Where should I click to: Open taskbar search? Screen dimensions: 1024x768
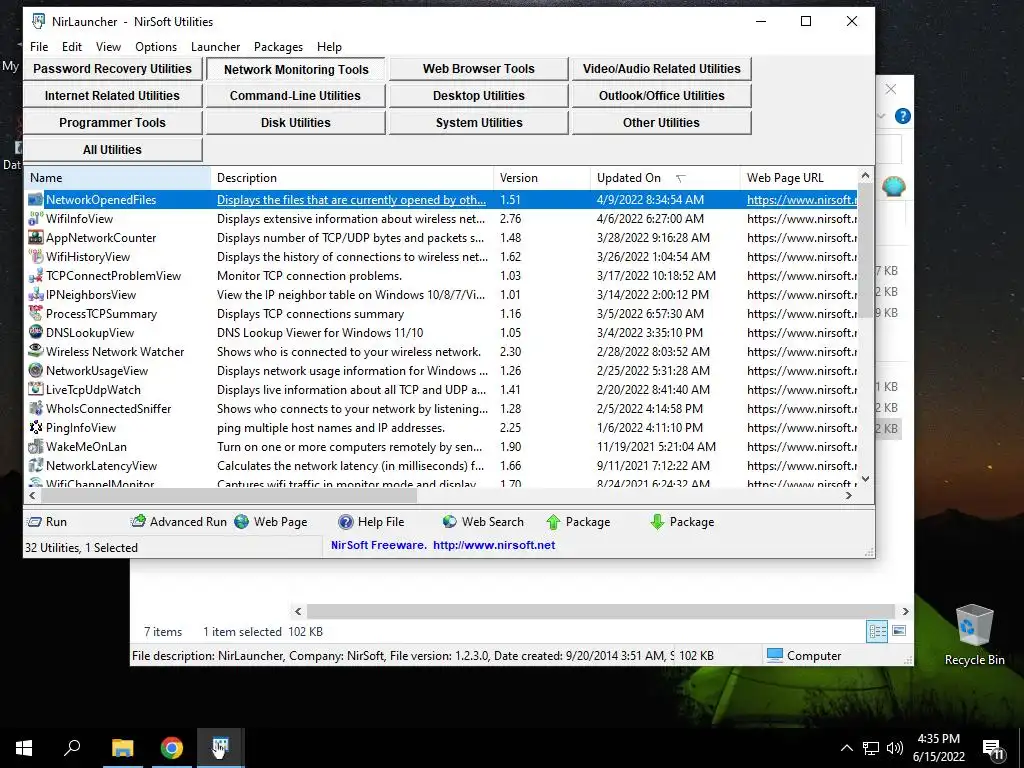(72, 748)
